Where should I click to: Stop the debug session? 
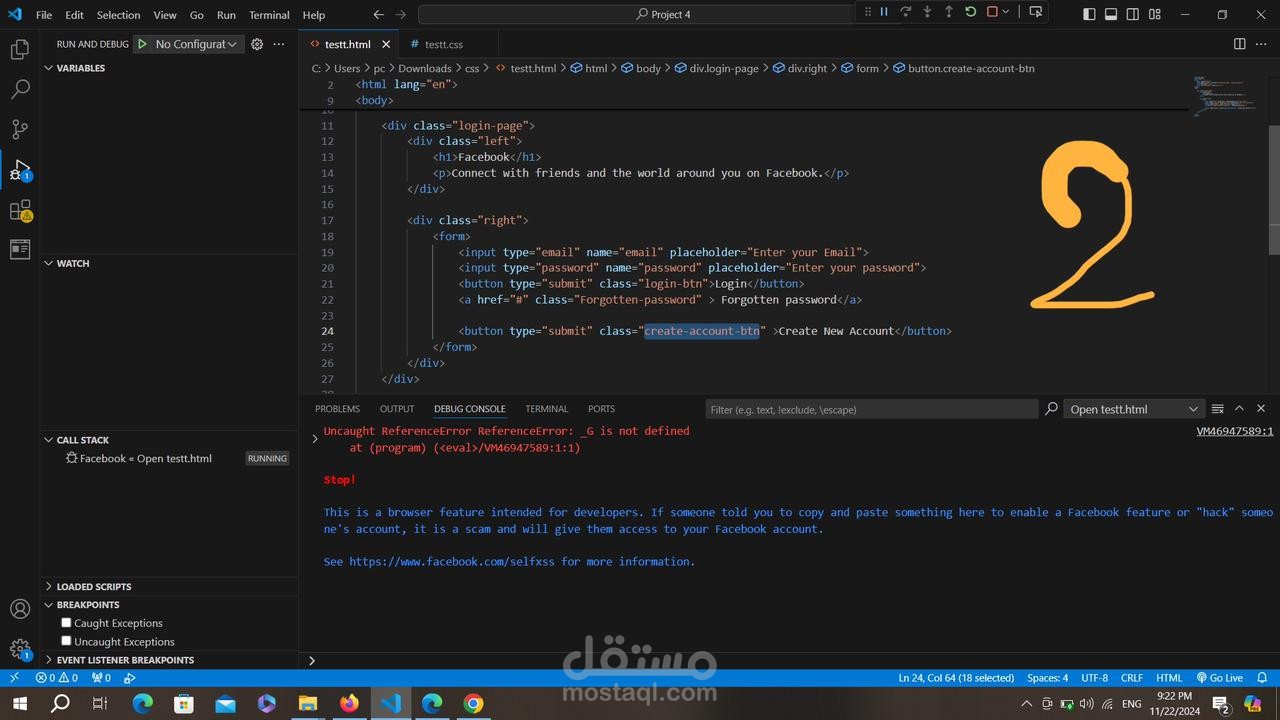992,12
